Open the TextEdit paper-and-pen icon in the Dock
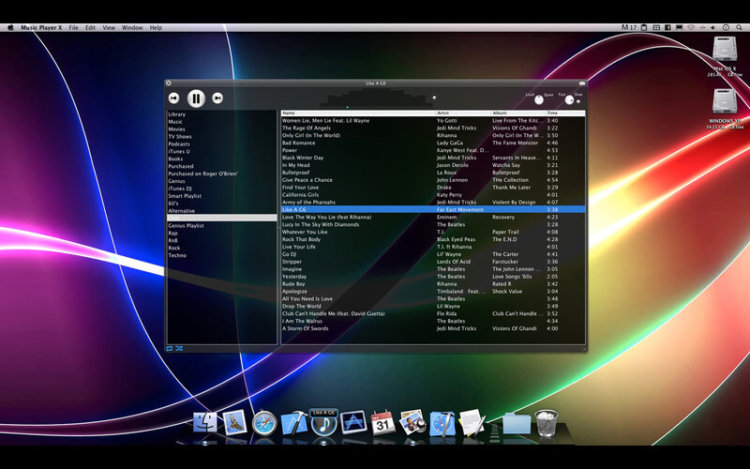The image size is (750, 469). pyautogui.click(x=472, y=423)
